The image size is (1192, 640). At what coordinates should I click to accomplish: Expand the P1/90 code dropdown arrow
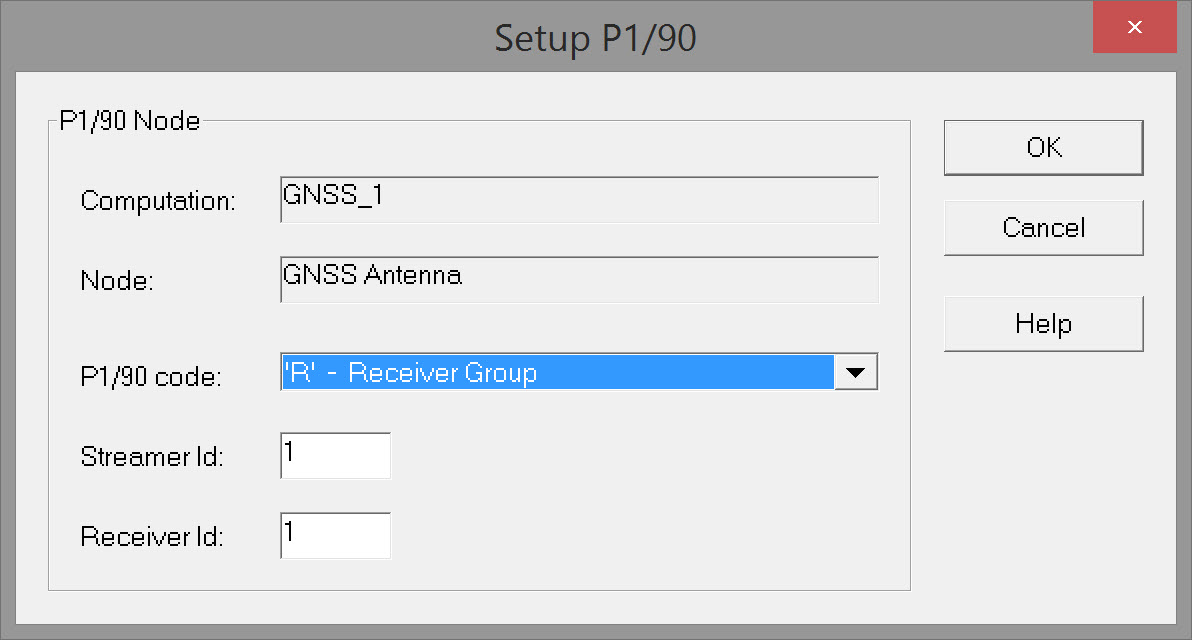pos(855,373)
